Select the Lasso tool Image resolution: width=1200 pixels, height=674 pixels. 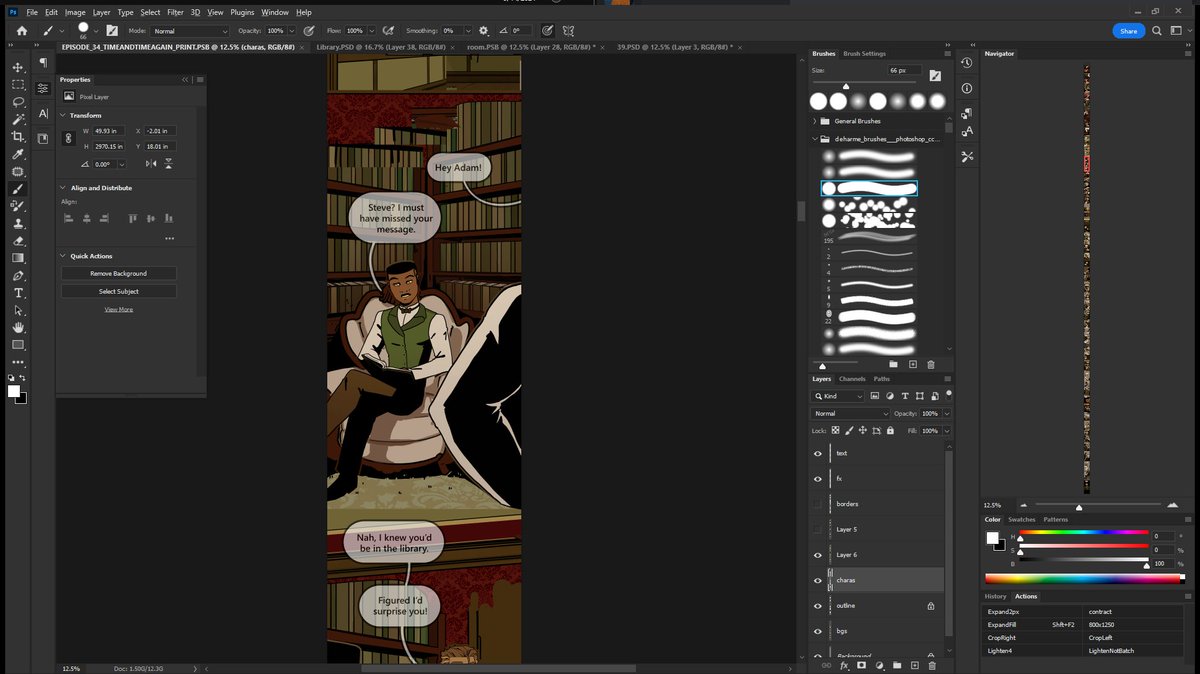coord(18,102)
